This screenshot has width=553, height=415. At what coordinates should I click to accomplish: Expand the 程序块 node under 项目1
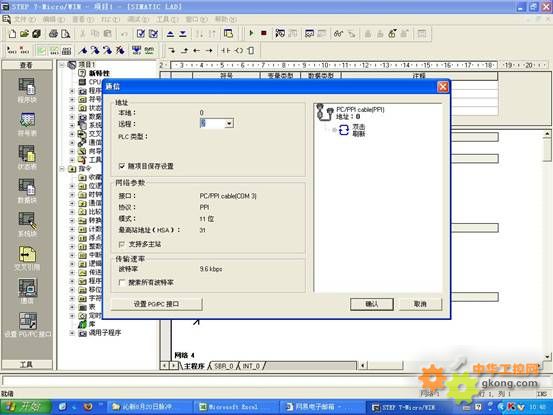[x=72, y=91]
